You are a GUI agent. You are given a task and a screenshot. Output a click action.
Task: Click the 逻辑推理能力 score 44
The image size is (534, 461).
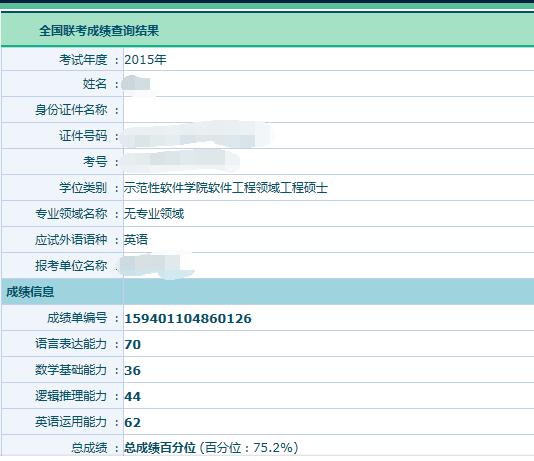point(132,396)
